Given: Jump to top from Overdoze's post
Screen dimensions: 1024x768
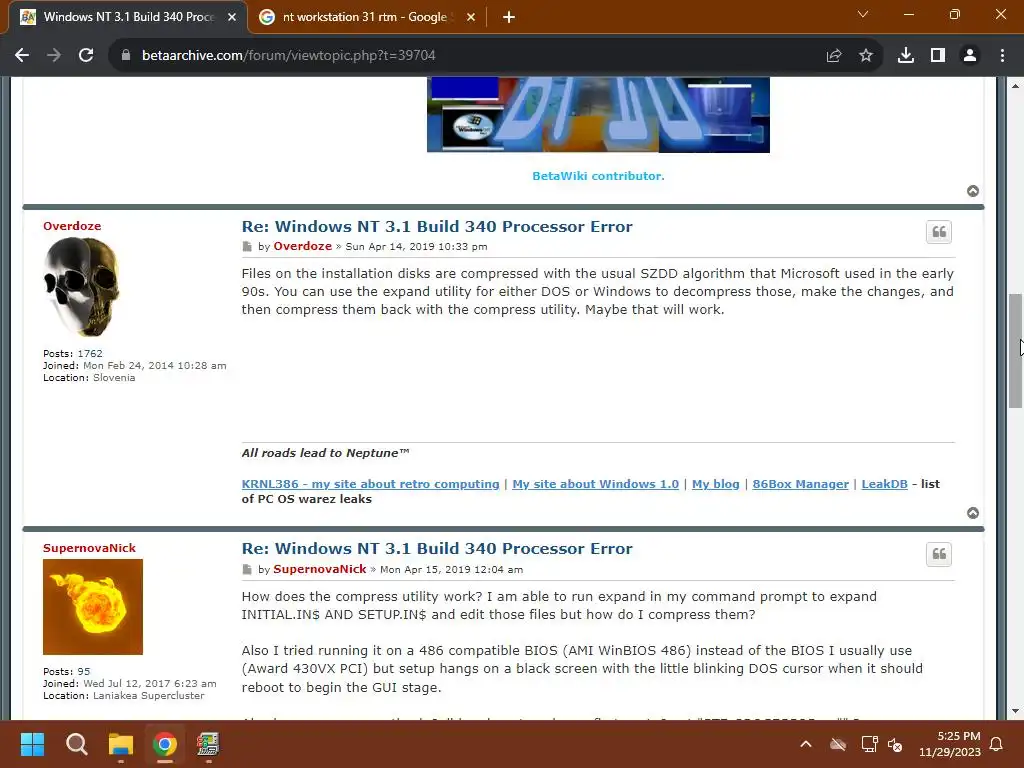Looking at the screenshot, I should [x=972, y=513].
